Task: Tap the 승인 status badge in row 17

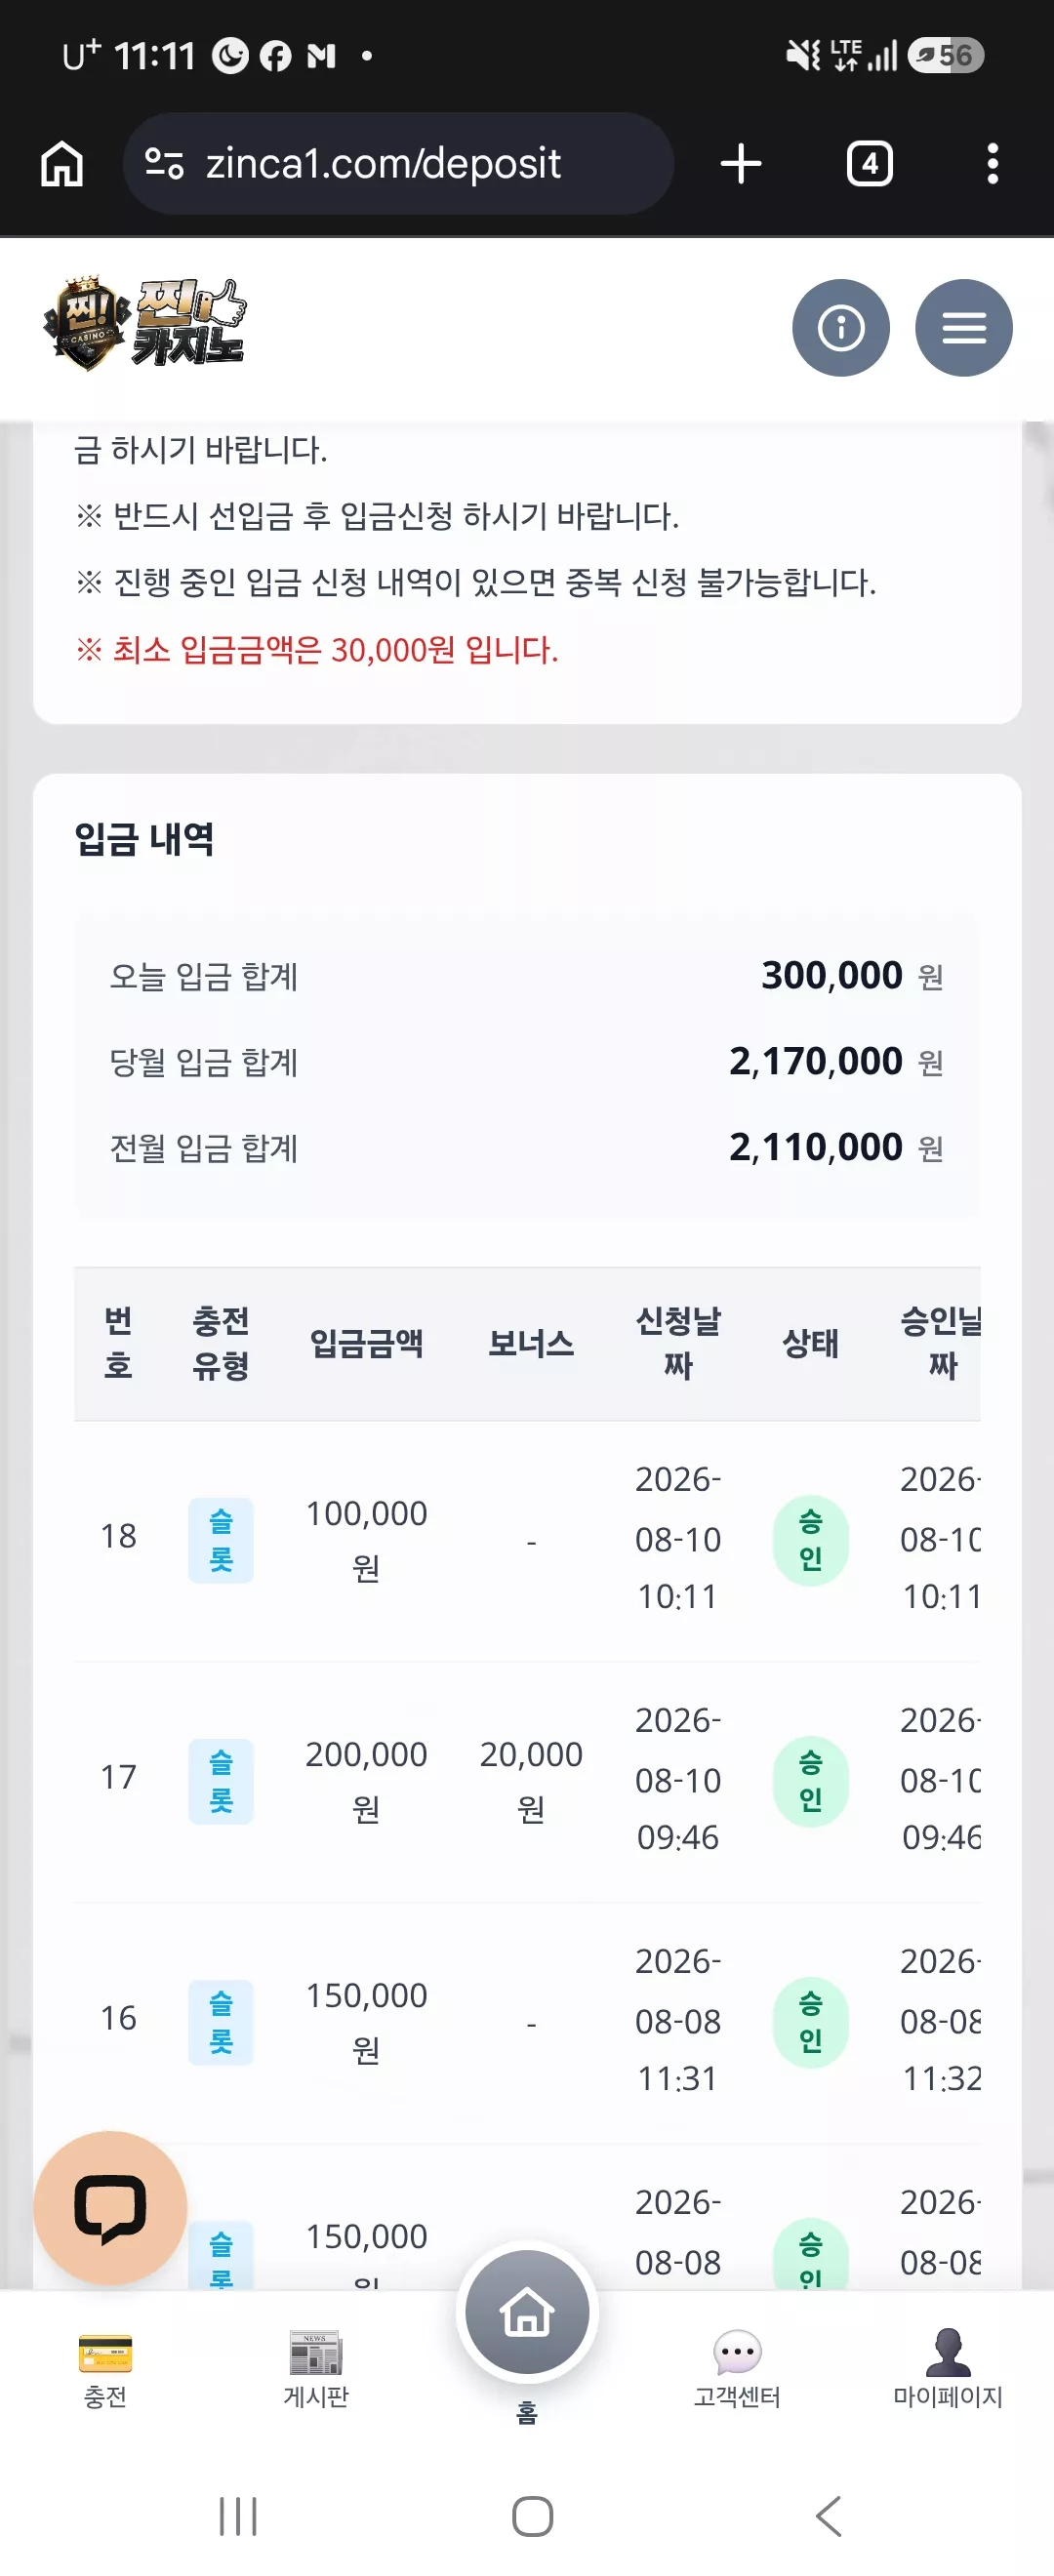Action: click(x=811, y=1781)
